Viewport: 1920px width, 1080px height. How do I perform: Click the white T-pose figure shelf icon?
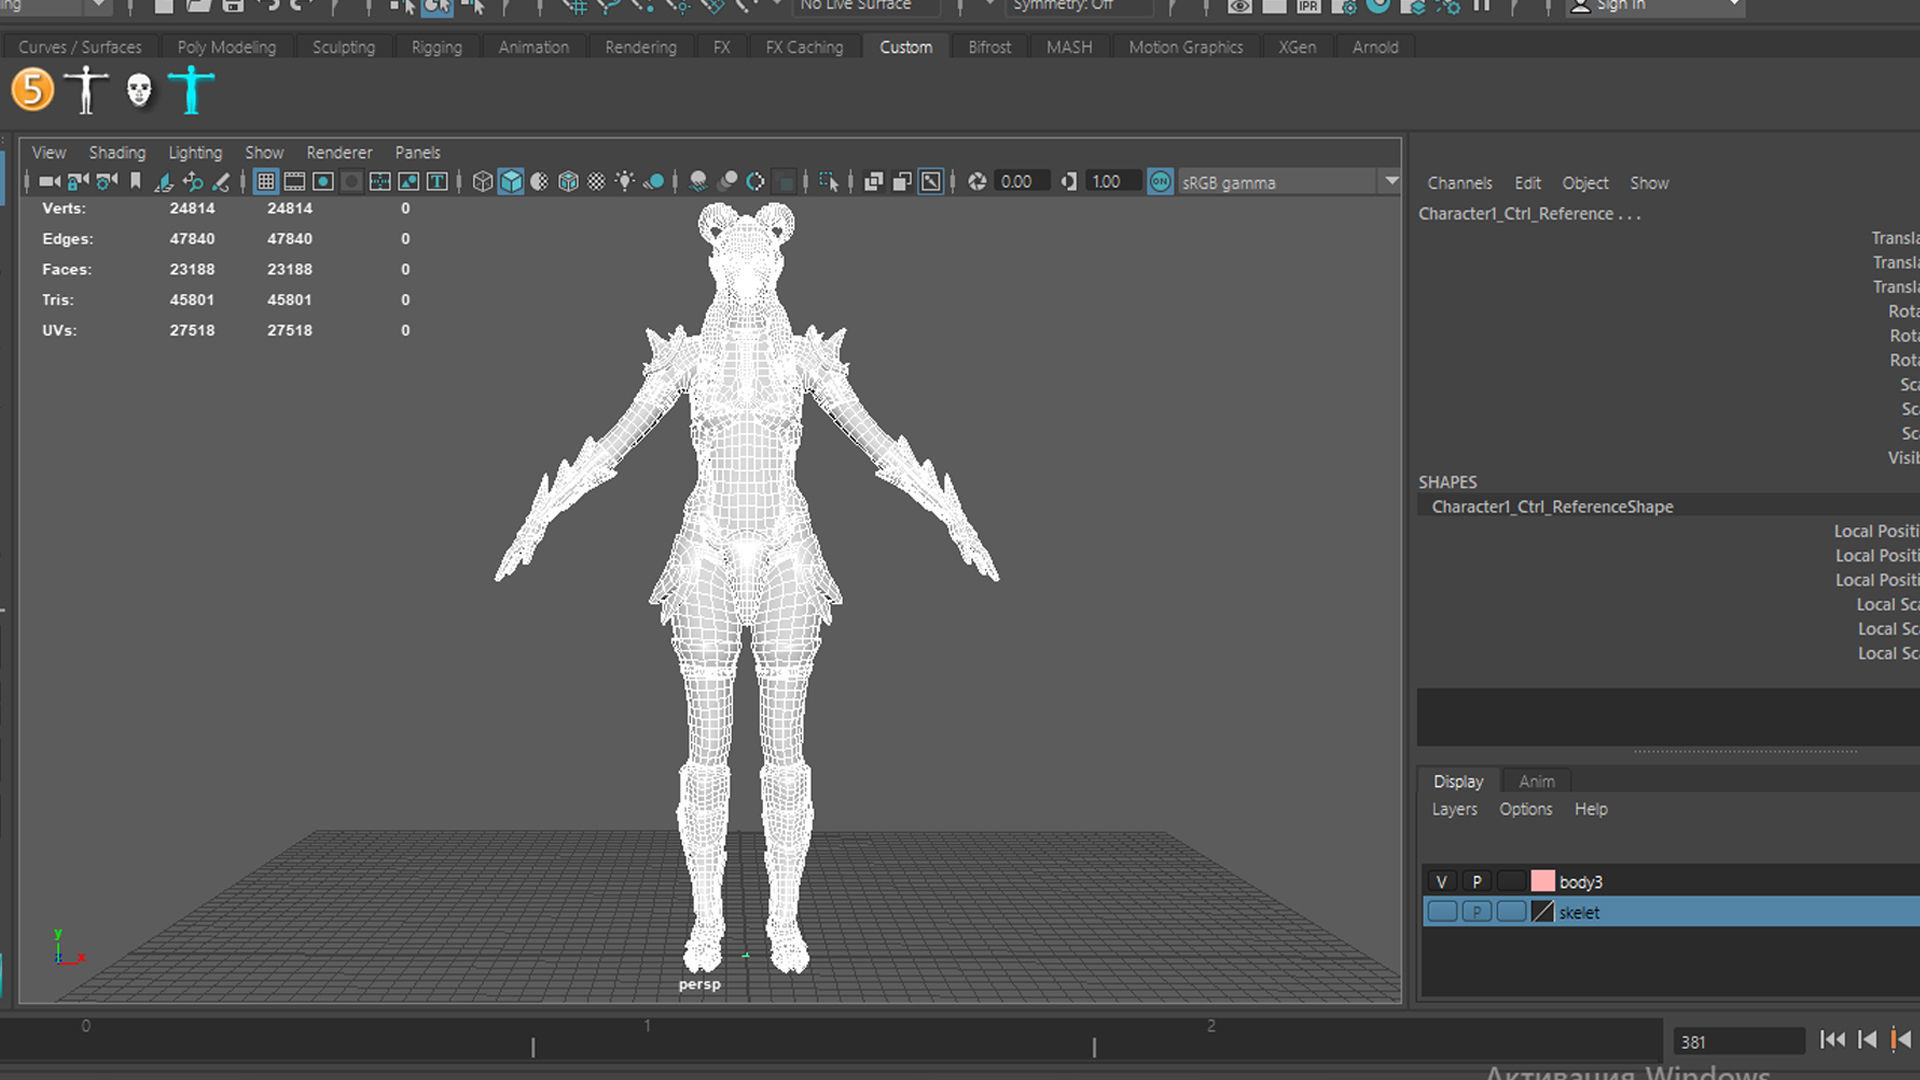click(x=86, y=89)
